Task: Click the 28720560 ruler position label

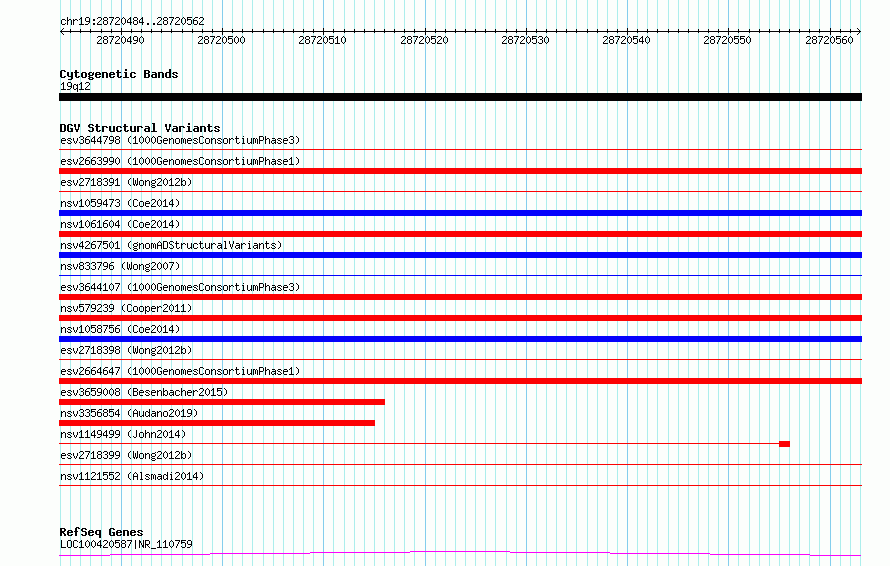Action: (x=829, y=40)
